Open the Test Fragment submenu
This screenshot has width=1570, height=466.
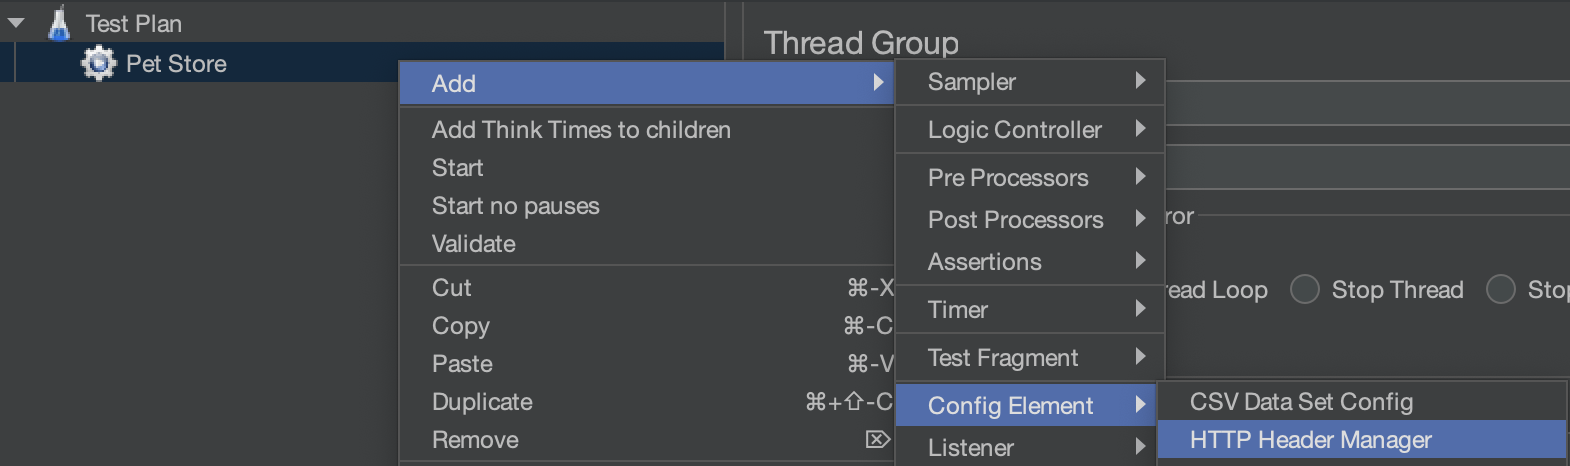tap(1030, 358)
